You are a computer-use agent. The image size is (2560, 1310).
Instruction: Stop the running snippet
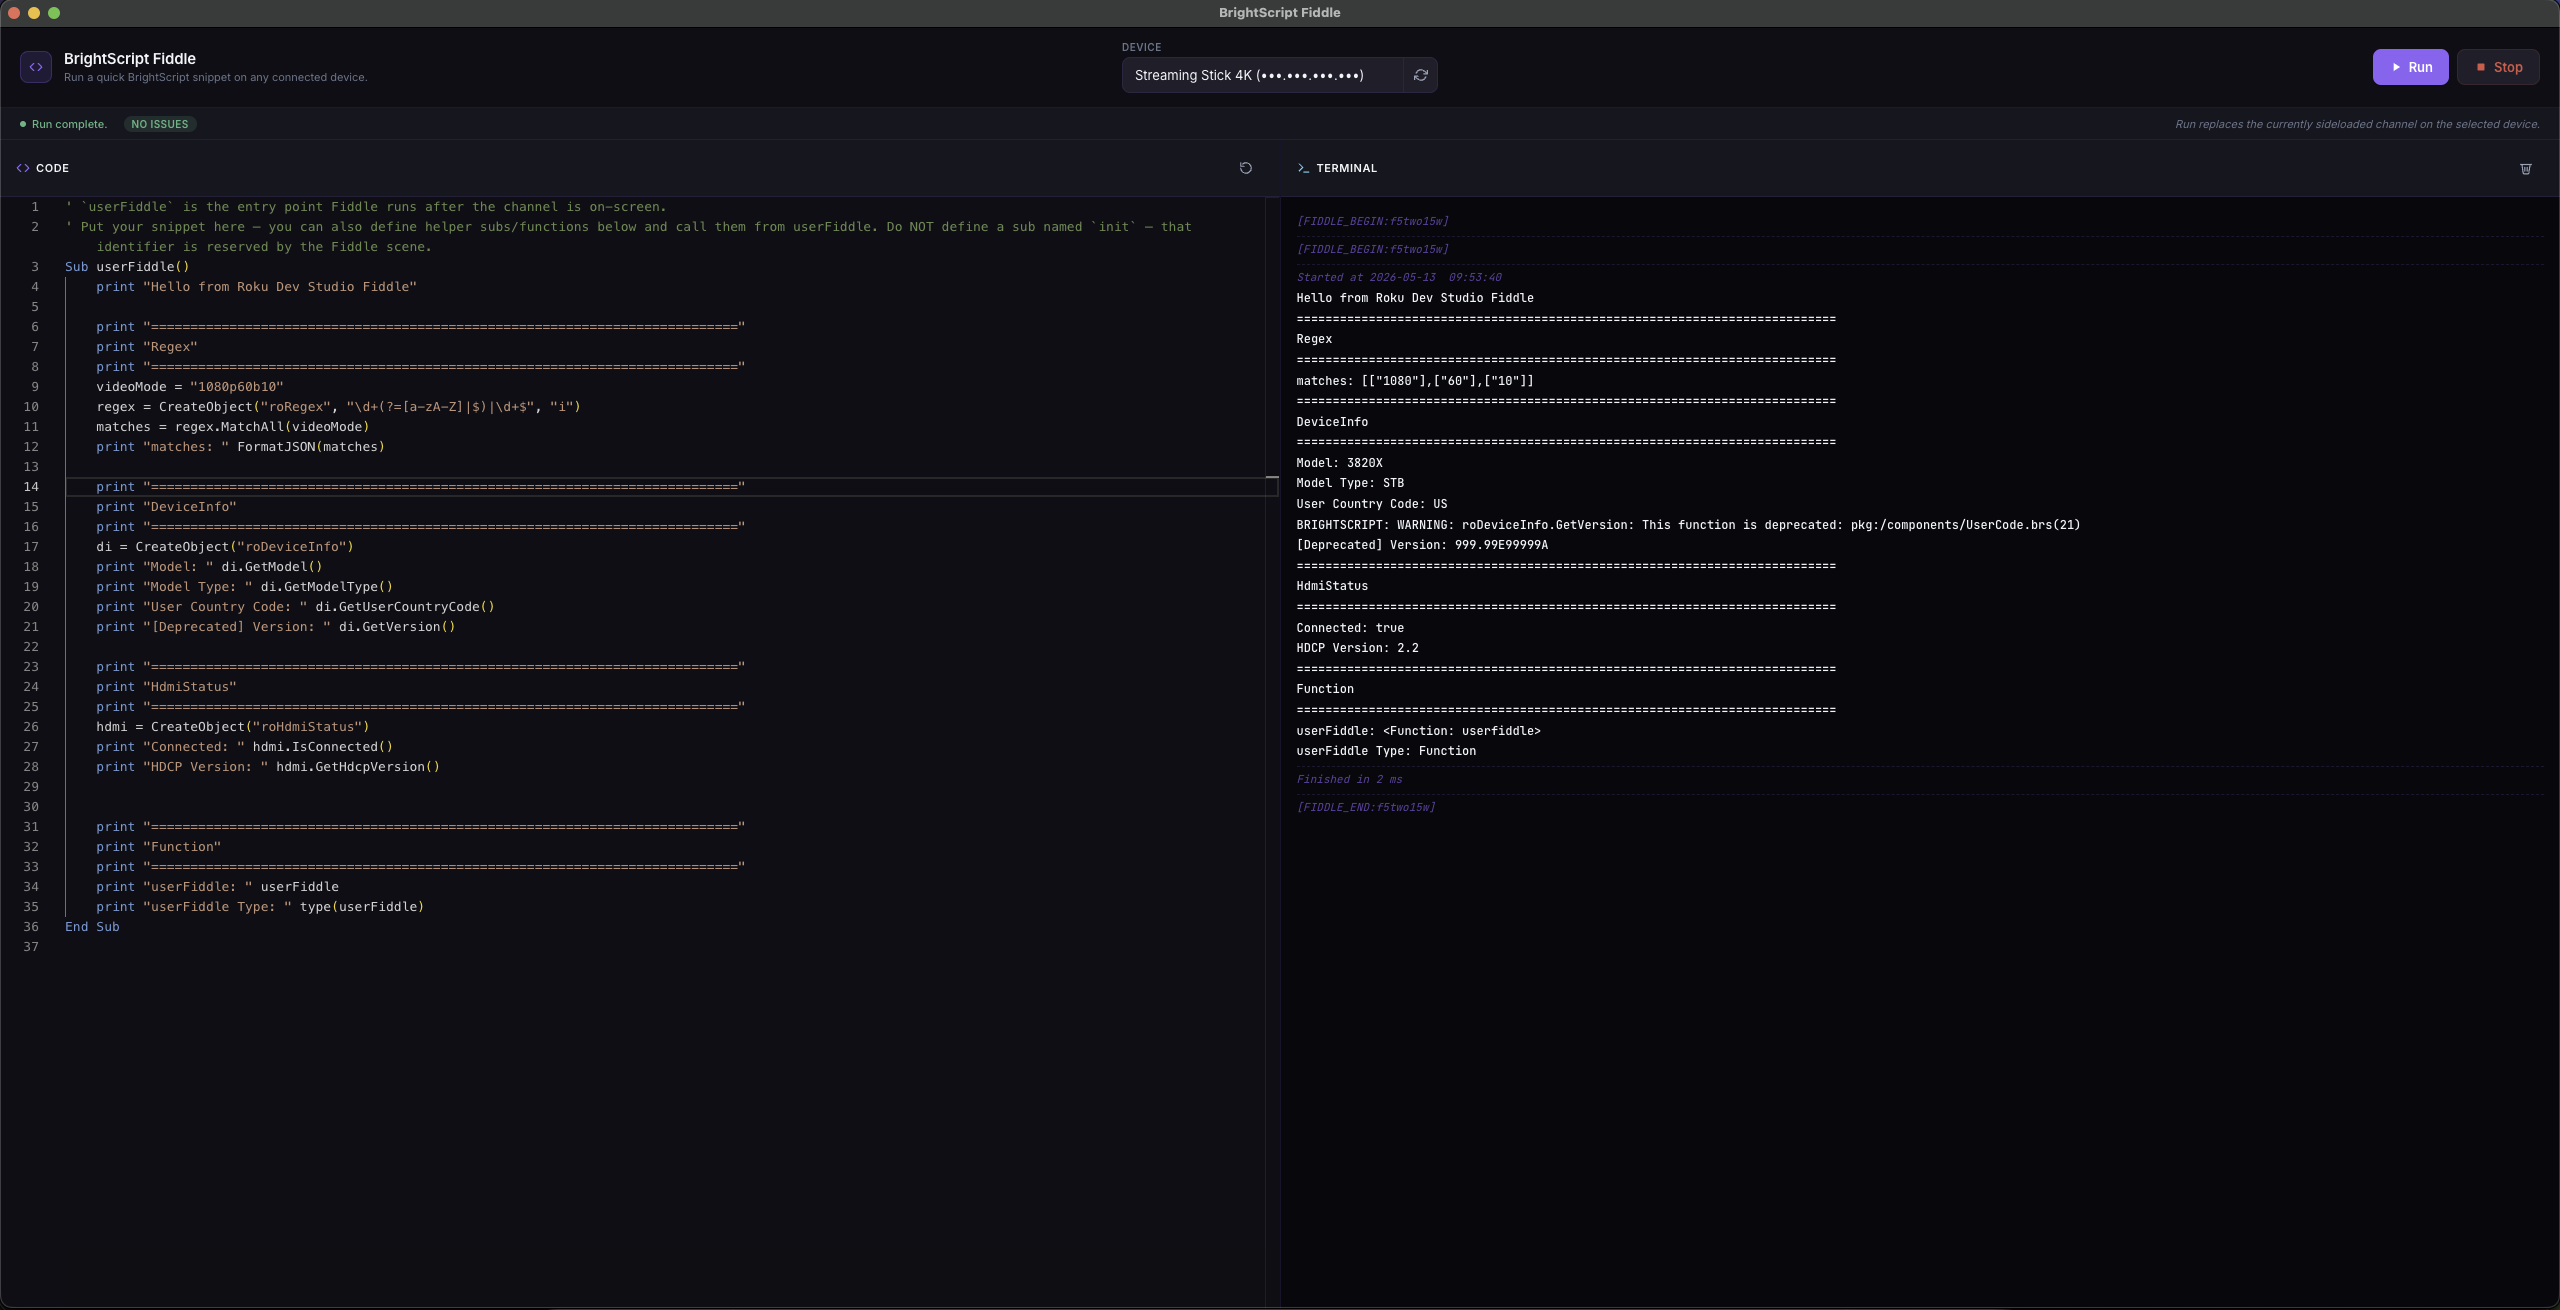click(x=2498, y=67)
